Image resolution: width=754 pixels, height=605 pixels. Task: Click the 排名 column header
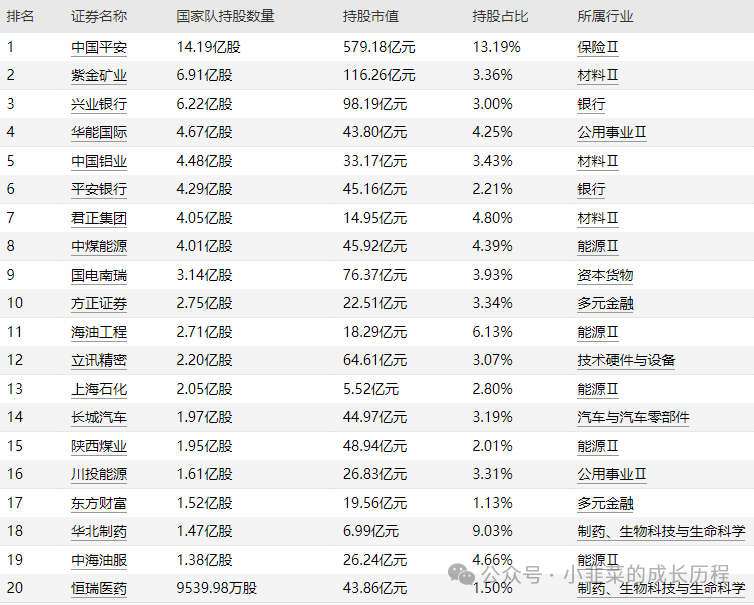[20, 16]
